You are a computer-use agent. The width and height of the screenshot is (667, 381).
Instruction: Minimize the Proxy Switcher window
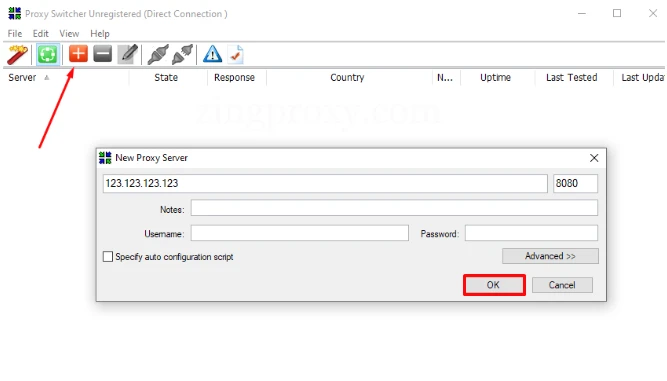582,14
